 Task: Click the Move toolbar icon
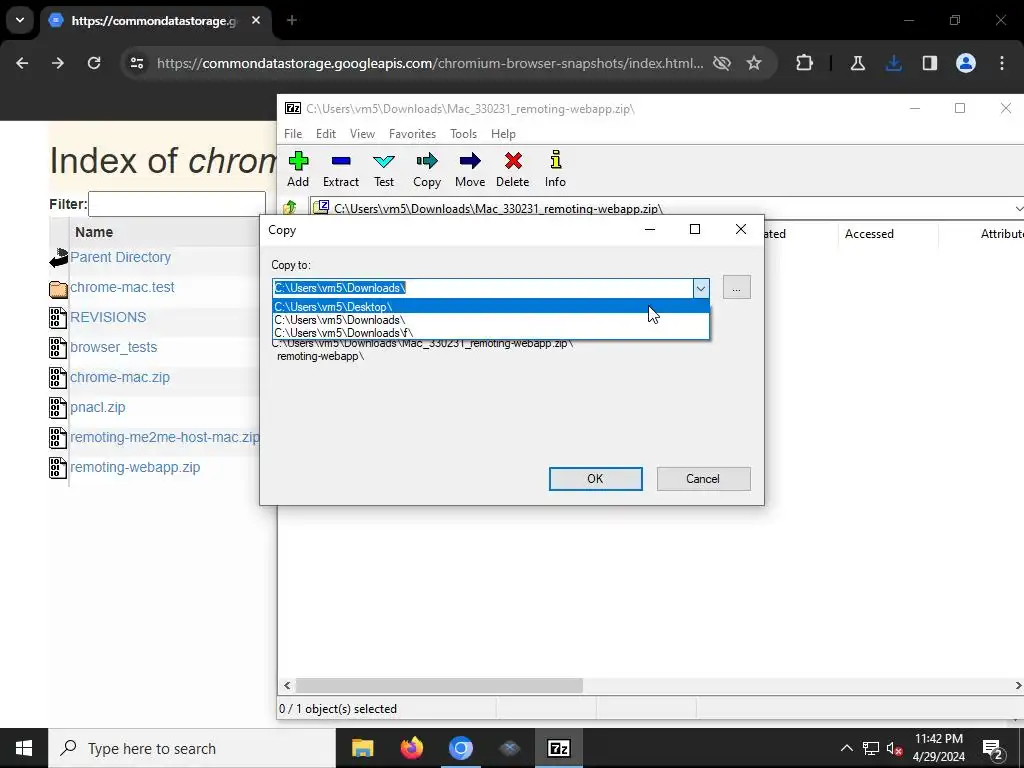470,169
